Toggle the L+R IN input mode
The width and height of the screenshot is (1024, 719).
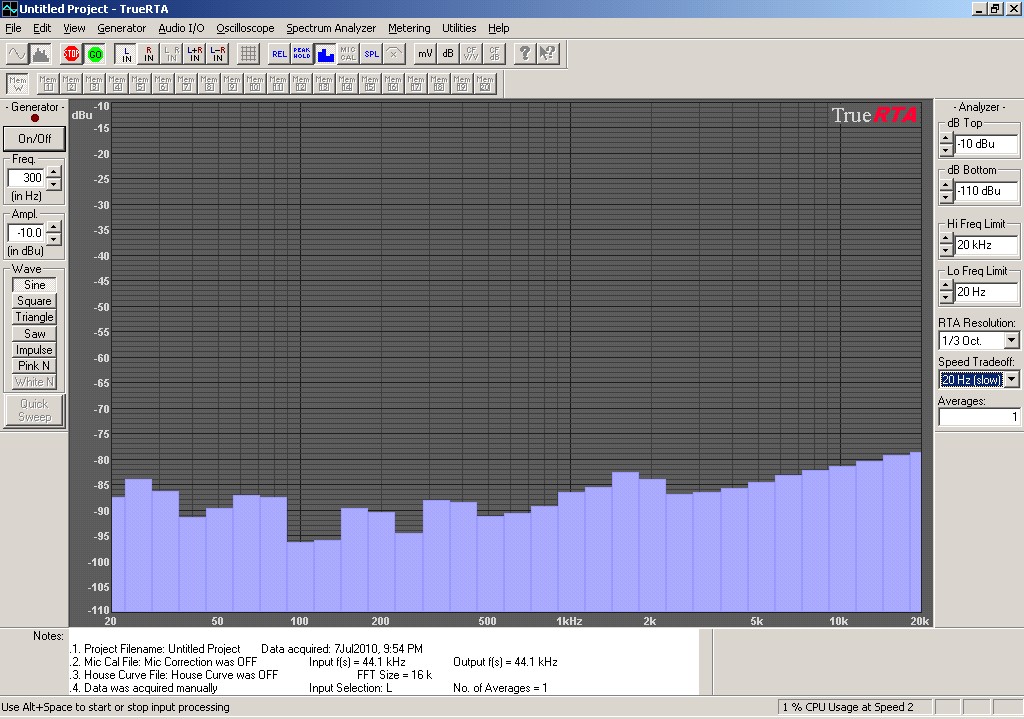pyautogui.click(x=195, y=54)
